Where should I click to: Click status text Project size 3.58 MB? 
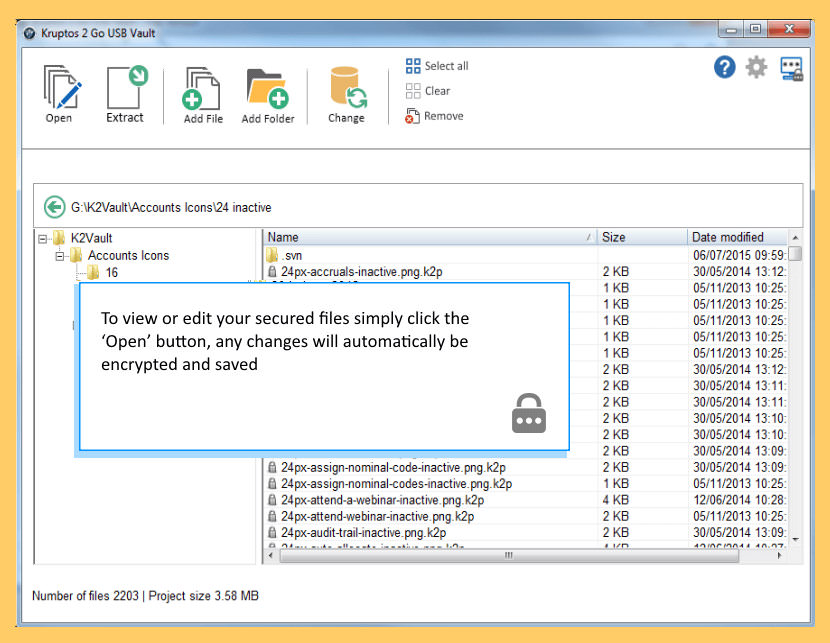(x=203, y=596)
